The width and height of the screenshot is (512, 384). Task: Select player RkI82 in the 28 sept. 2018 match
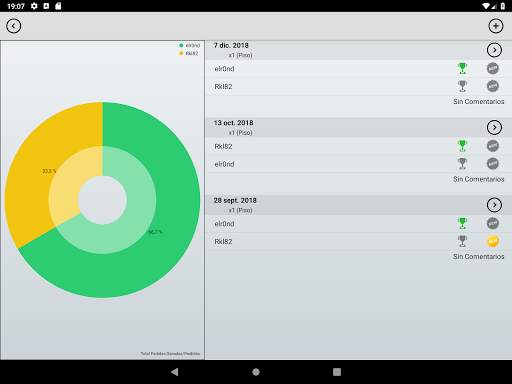coord(223,241)
